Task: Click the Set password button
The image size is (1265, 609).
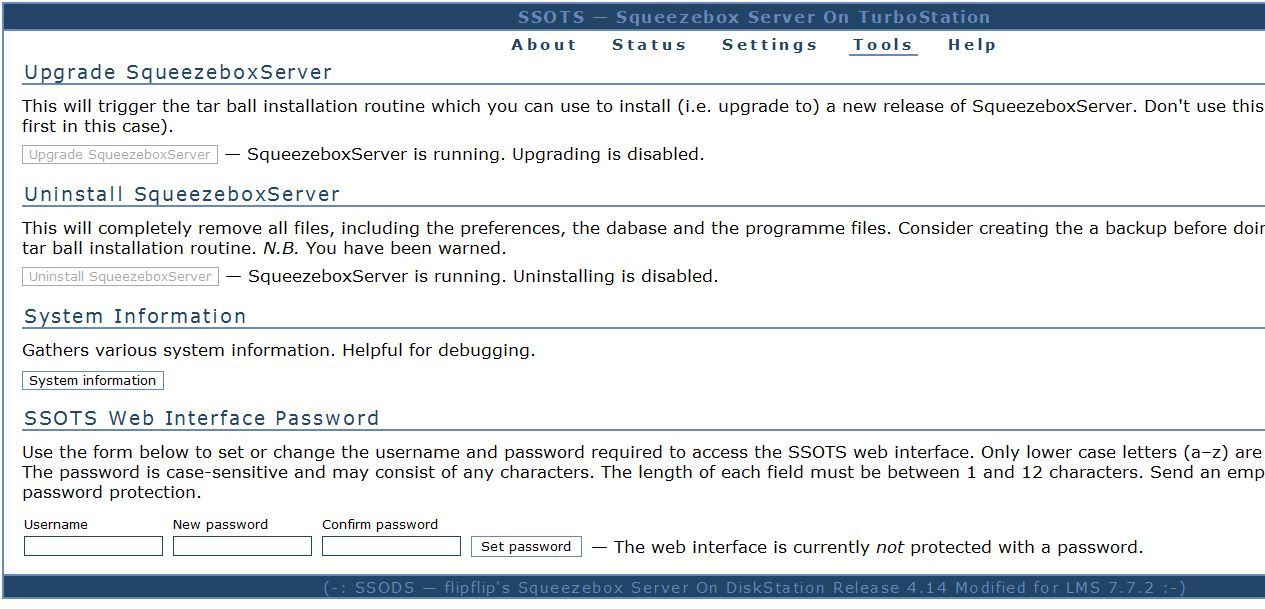Action: (x=526, y=547)
